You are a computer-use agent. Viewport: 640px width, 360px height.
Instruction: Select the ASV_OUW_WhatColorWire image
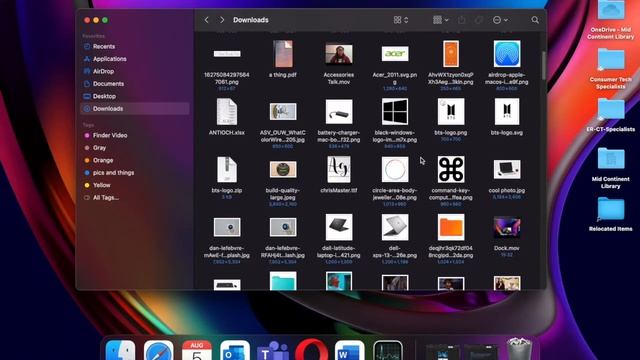(283, 111)
